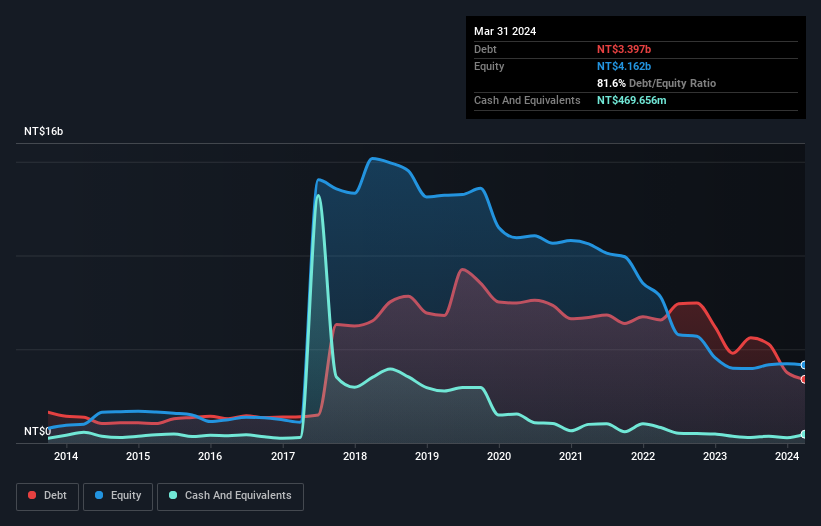Toggle the Debt series legend button
The image size is (821, 526).
[47, 496]
